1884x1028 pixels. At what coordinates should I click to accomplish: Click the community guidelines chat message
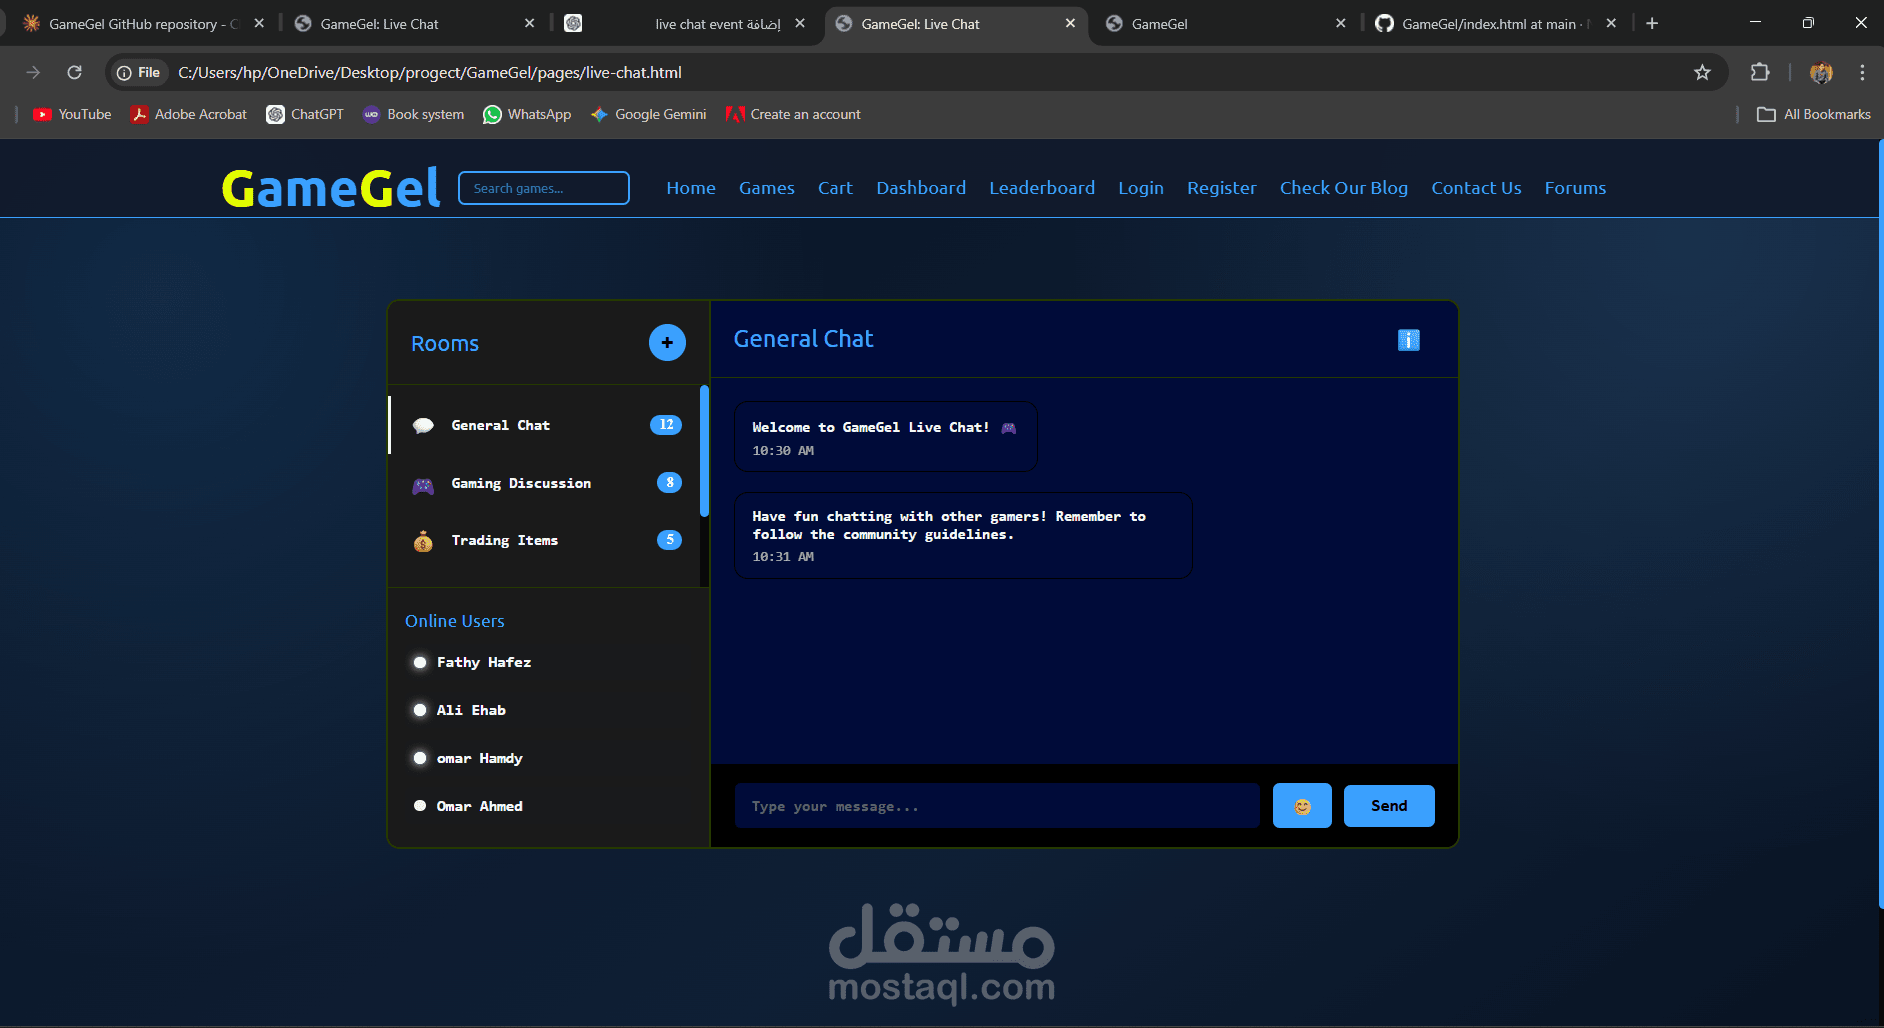click(963, 536)
